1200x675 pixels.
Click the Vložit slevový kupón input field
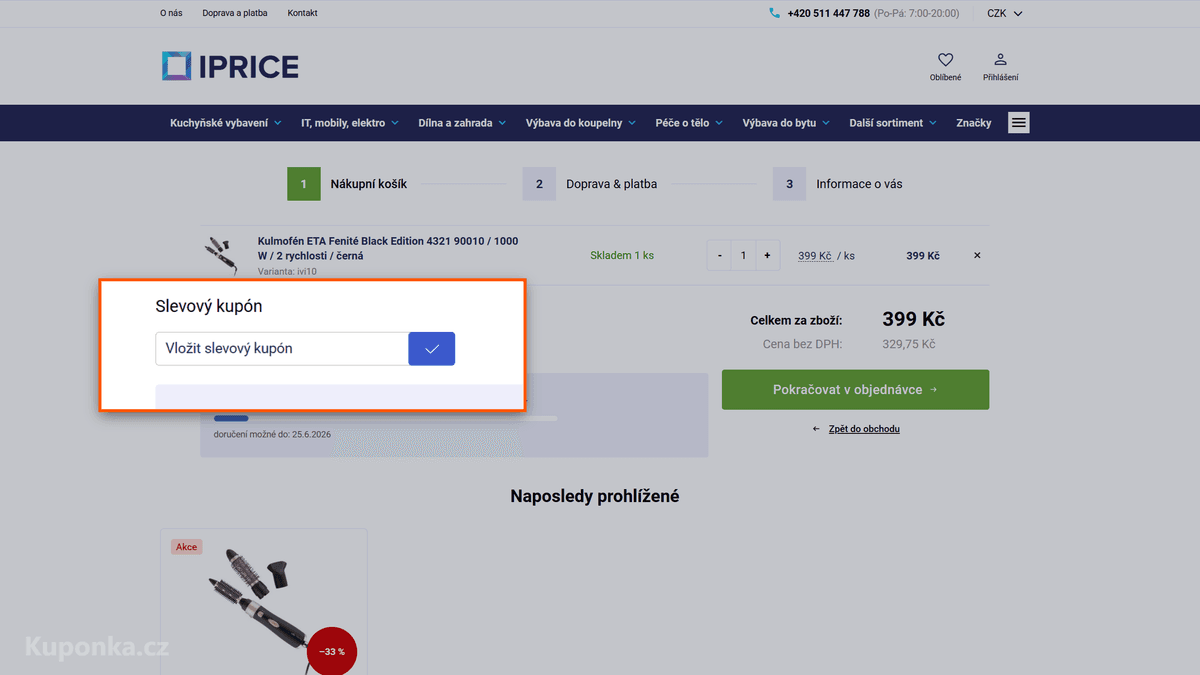coord(282,348)
